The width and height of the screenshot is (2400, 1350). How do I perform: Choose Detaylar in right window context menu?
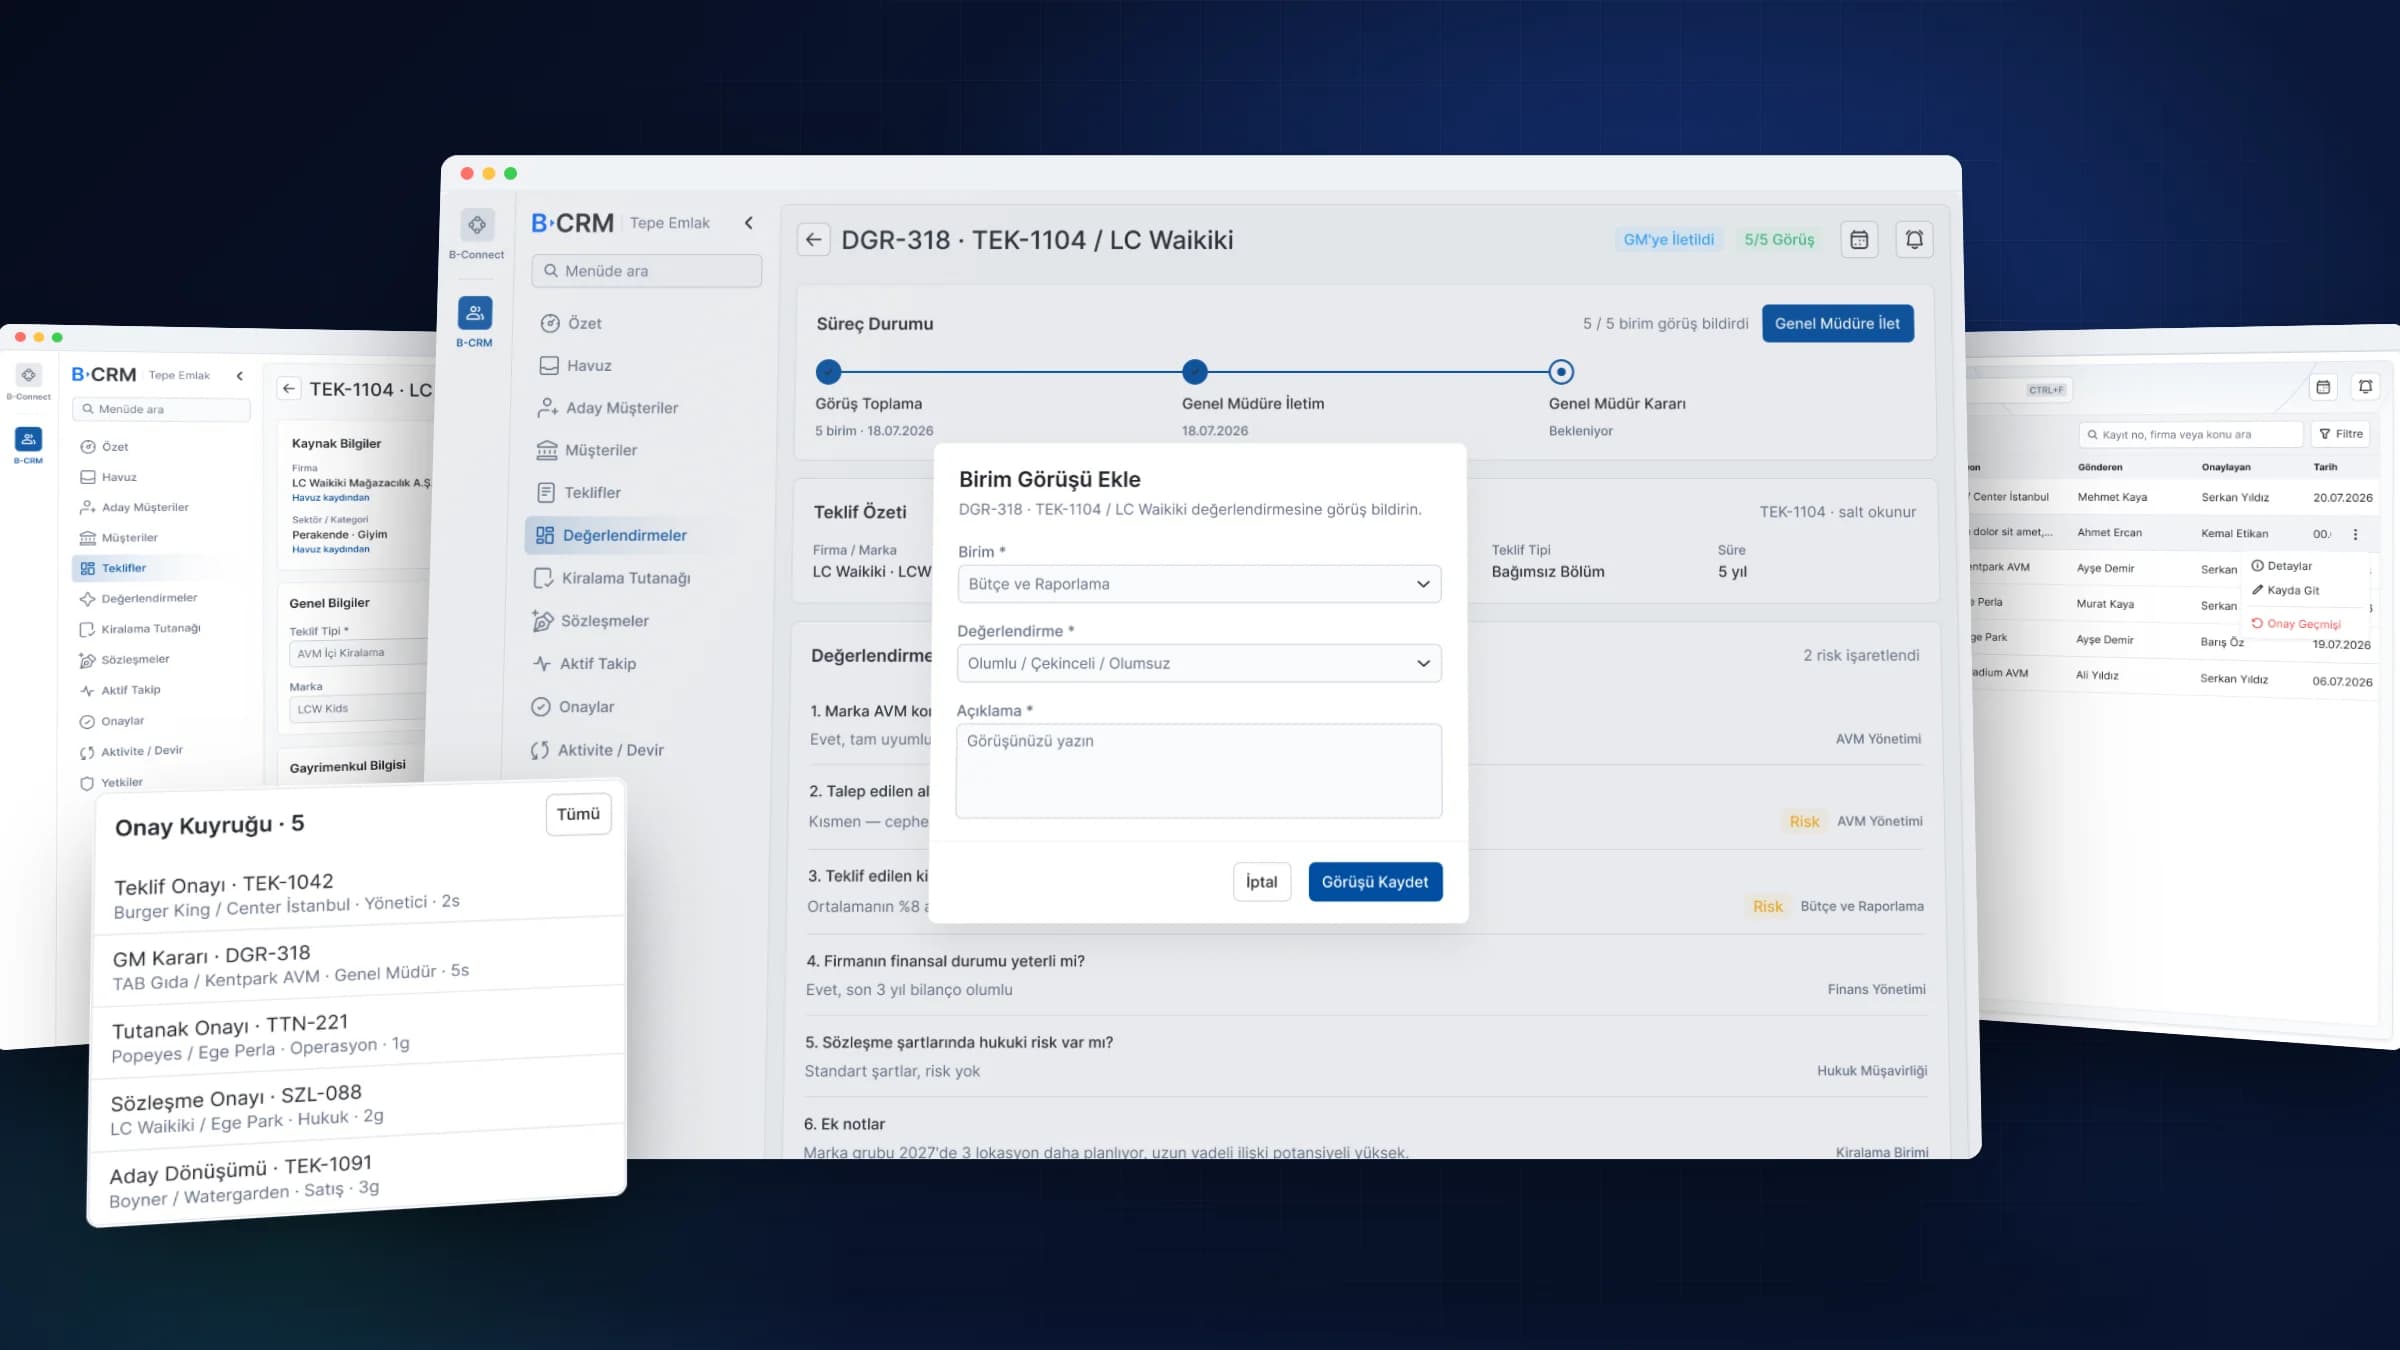tap(2282, 566)
